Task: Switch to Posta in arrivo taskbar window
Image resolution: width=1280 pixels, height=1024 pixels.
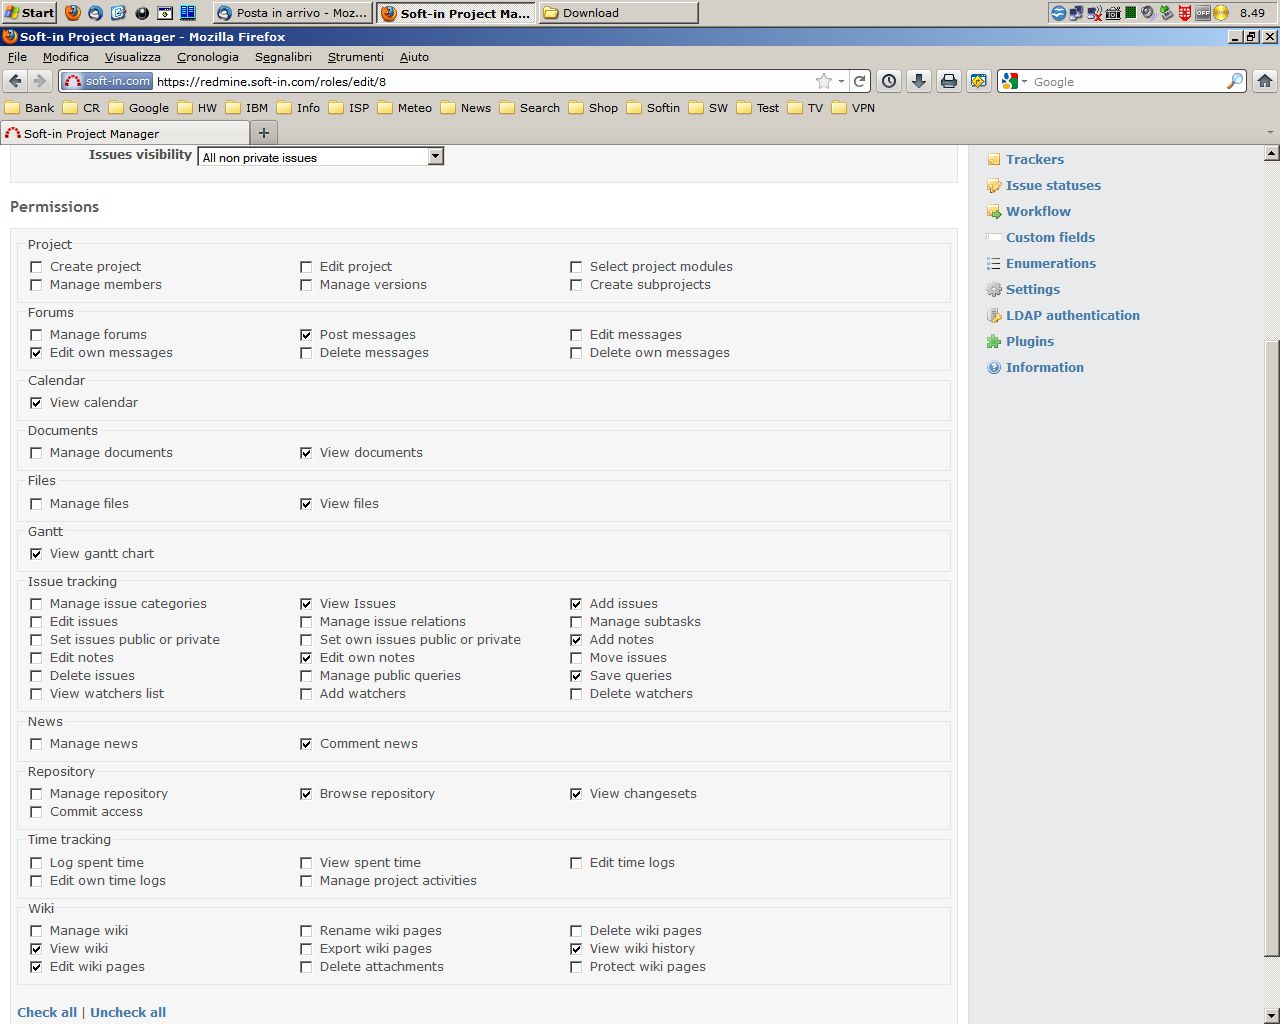Action: (x=292, y=13)
